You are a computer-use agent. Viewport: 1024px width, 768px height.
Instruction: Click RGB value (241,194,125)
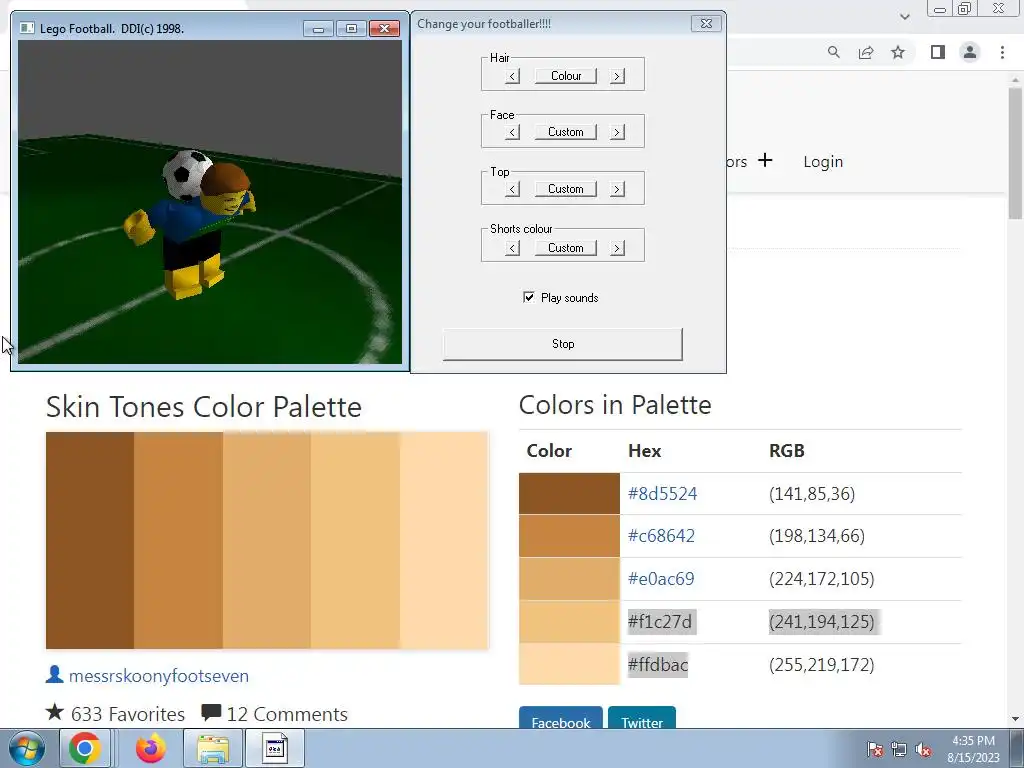click(x=822, y=622)
